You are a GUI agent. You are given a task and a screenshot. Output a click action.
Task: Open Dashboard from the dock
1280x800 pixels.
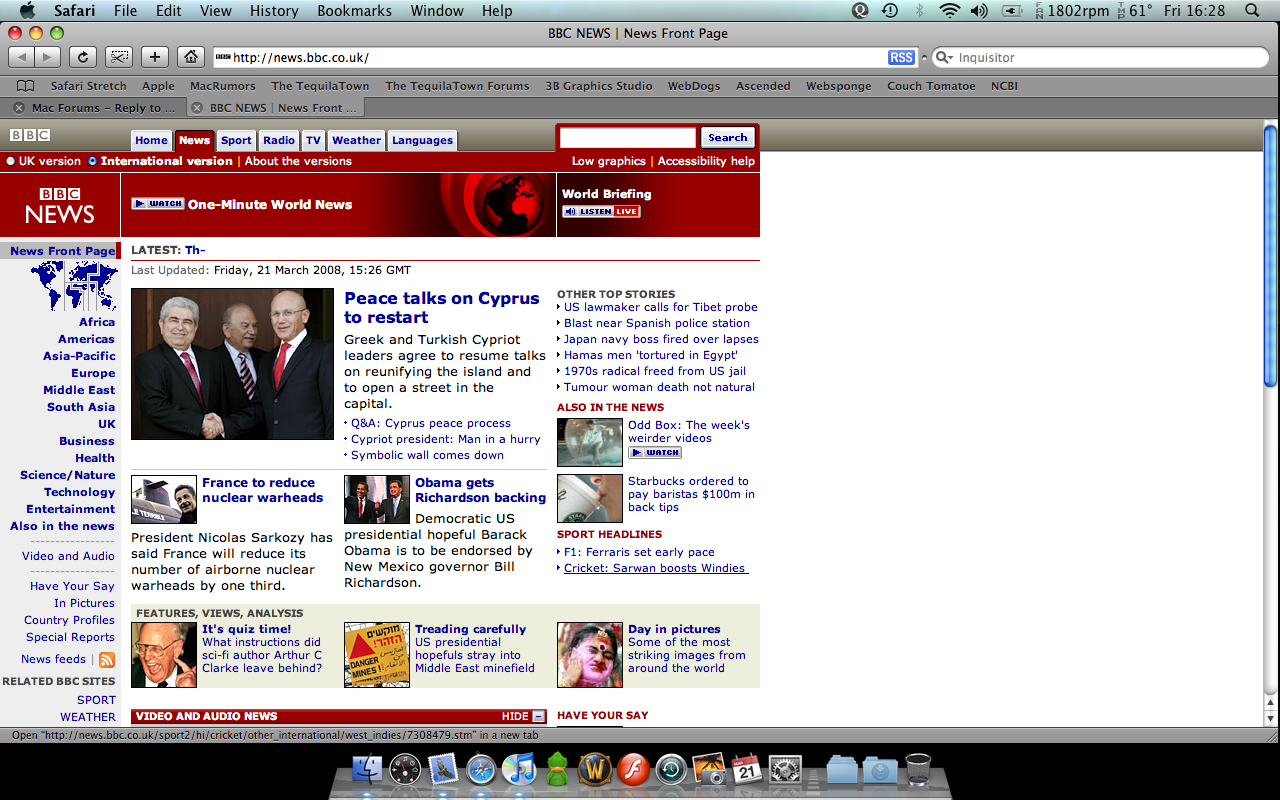click(x=406, y=770)
